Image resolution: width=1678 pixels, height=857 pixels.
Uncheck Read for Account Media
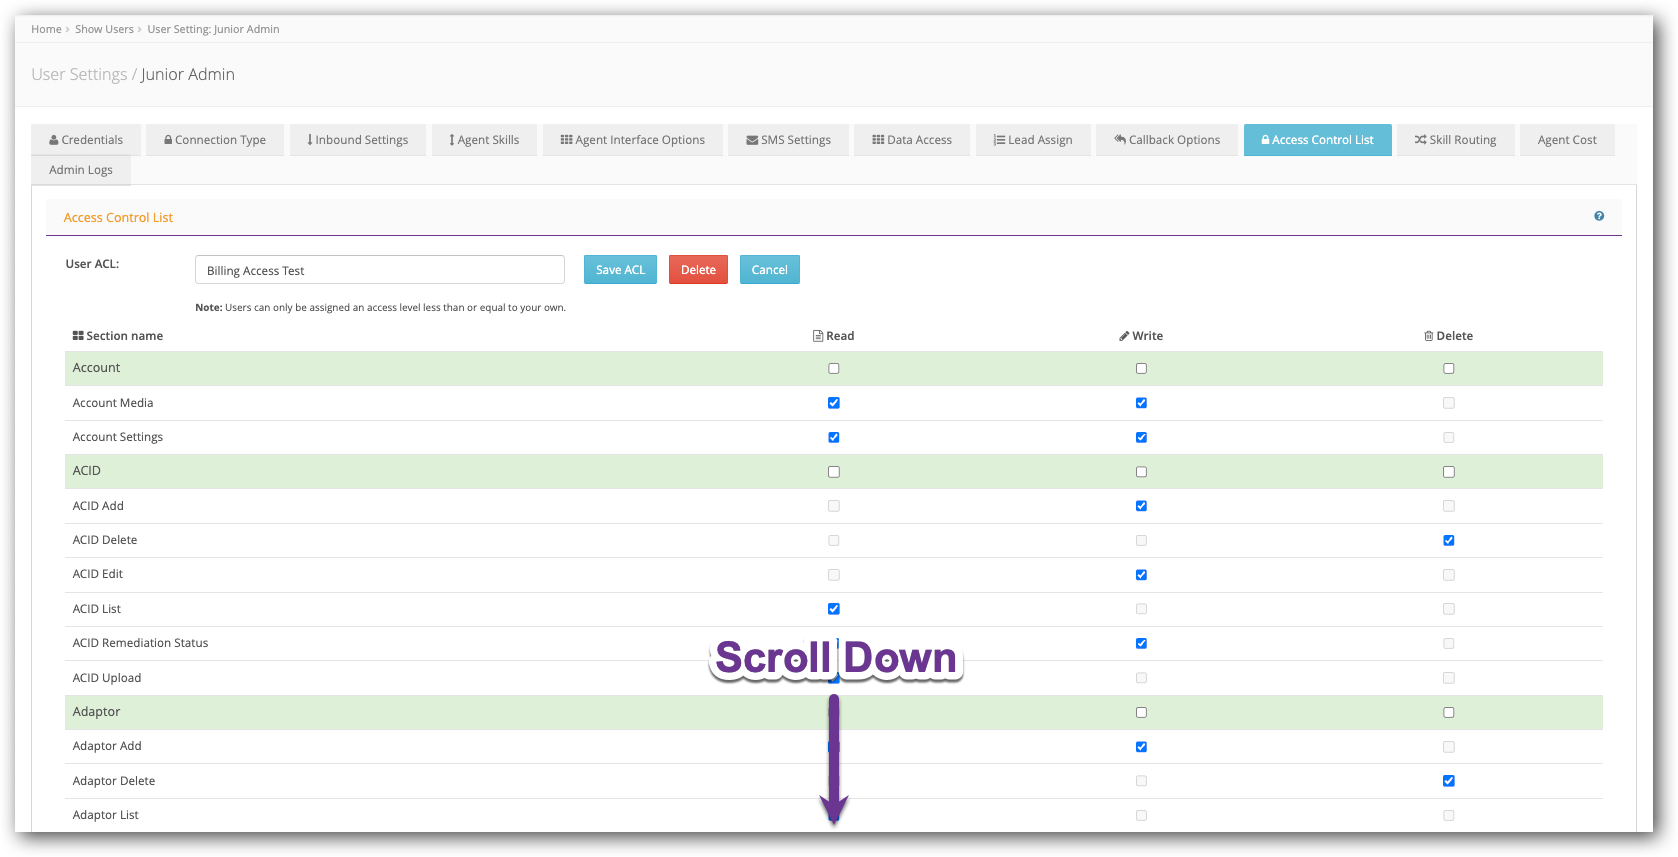(834, 403)
